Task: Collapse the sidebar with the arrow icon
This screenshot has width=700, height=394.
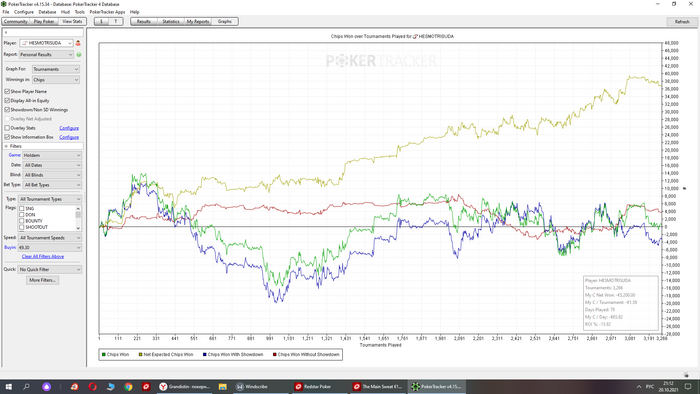Action: [x=6, y=32]
